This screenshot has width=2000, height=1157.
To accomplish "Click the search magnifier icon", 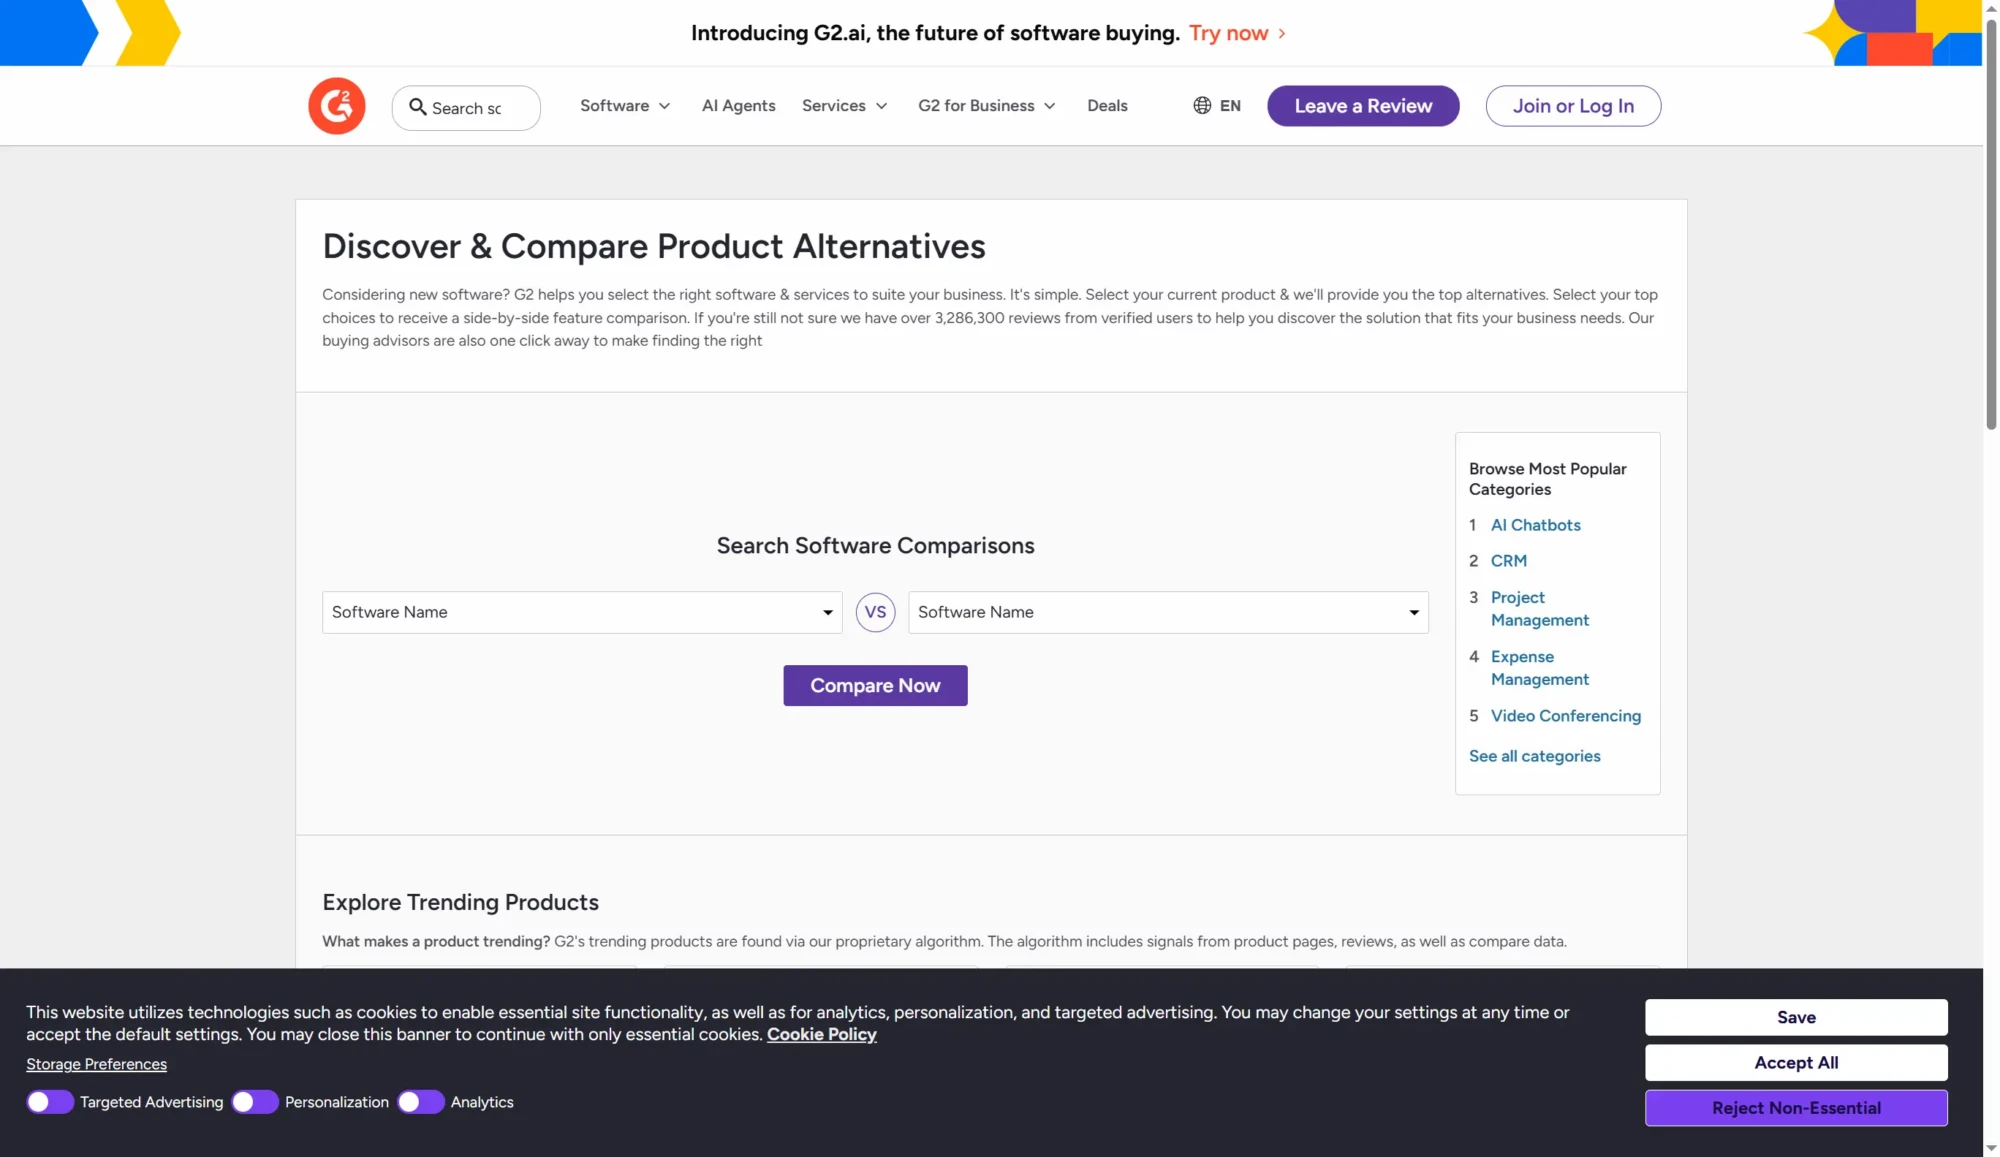I will pyautogui.click(x=418, y=107).
